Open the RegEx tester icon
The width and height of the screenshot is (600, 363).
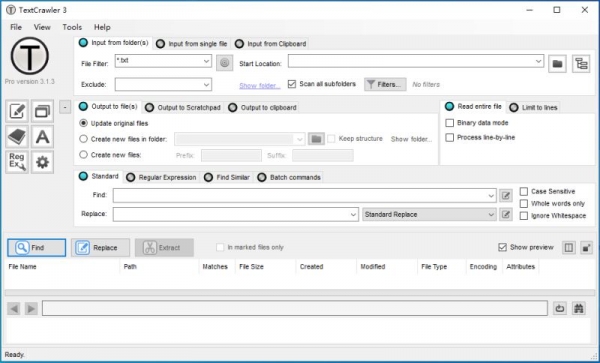tap(17, 162)
